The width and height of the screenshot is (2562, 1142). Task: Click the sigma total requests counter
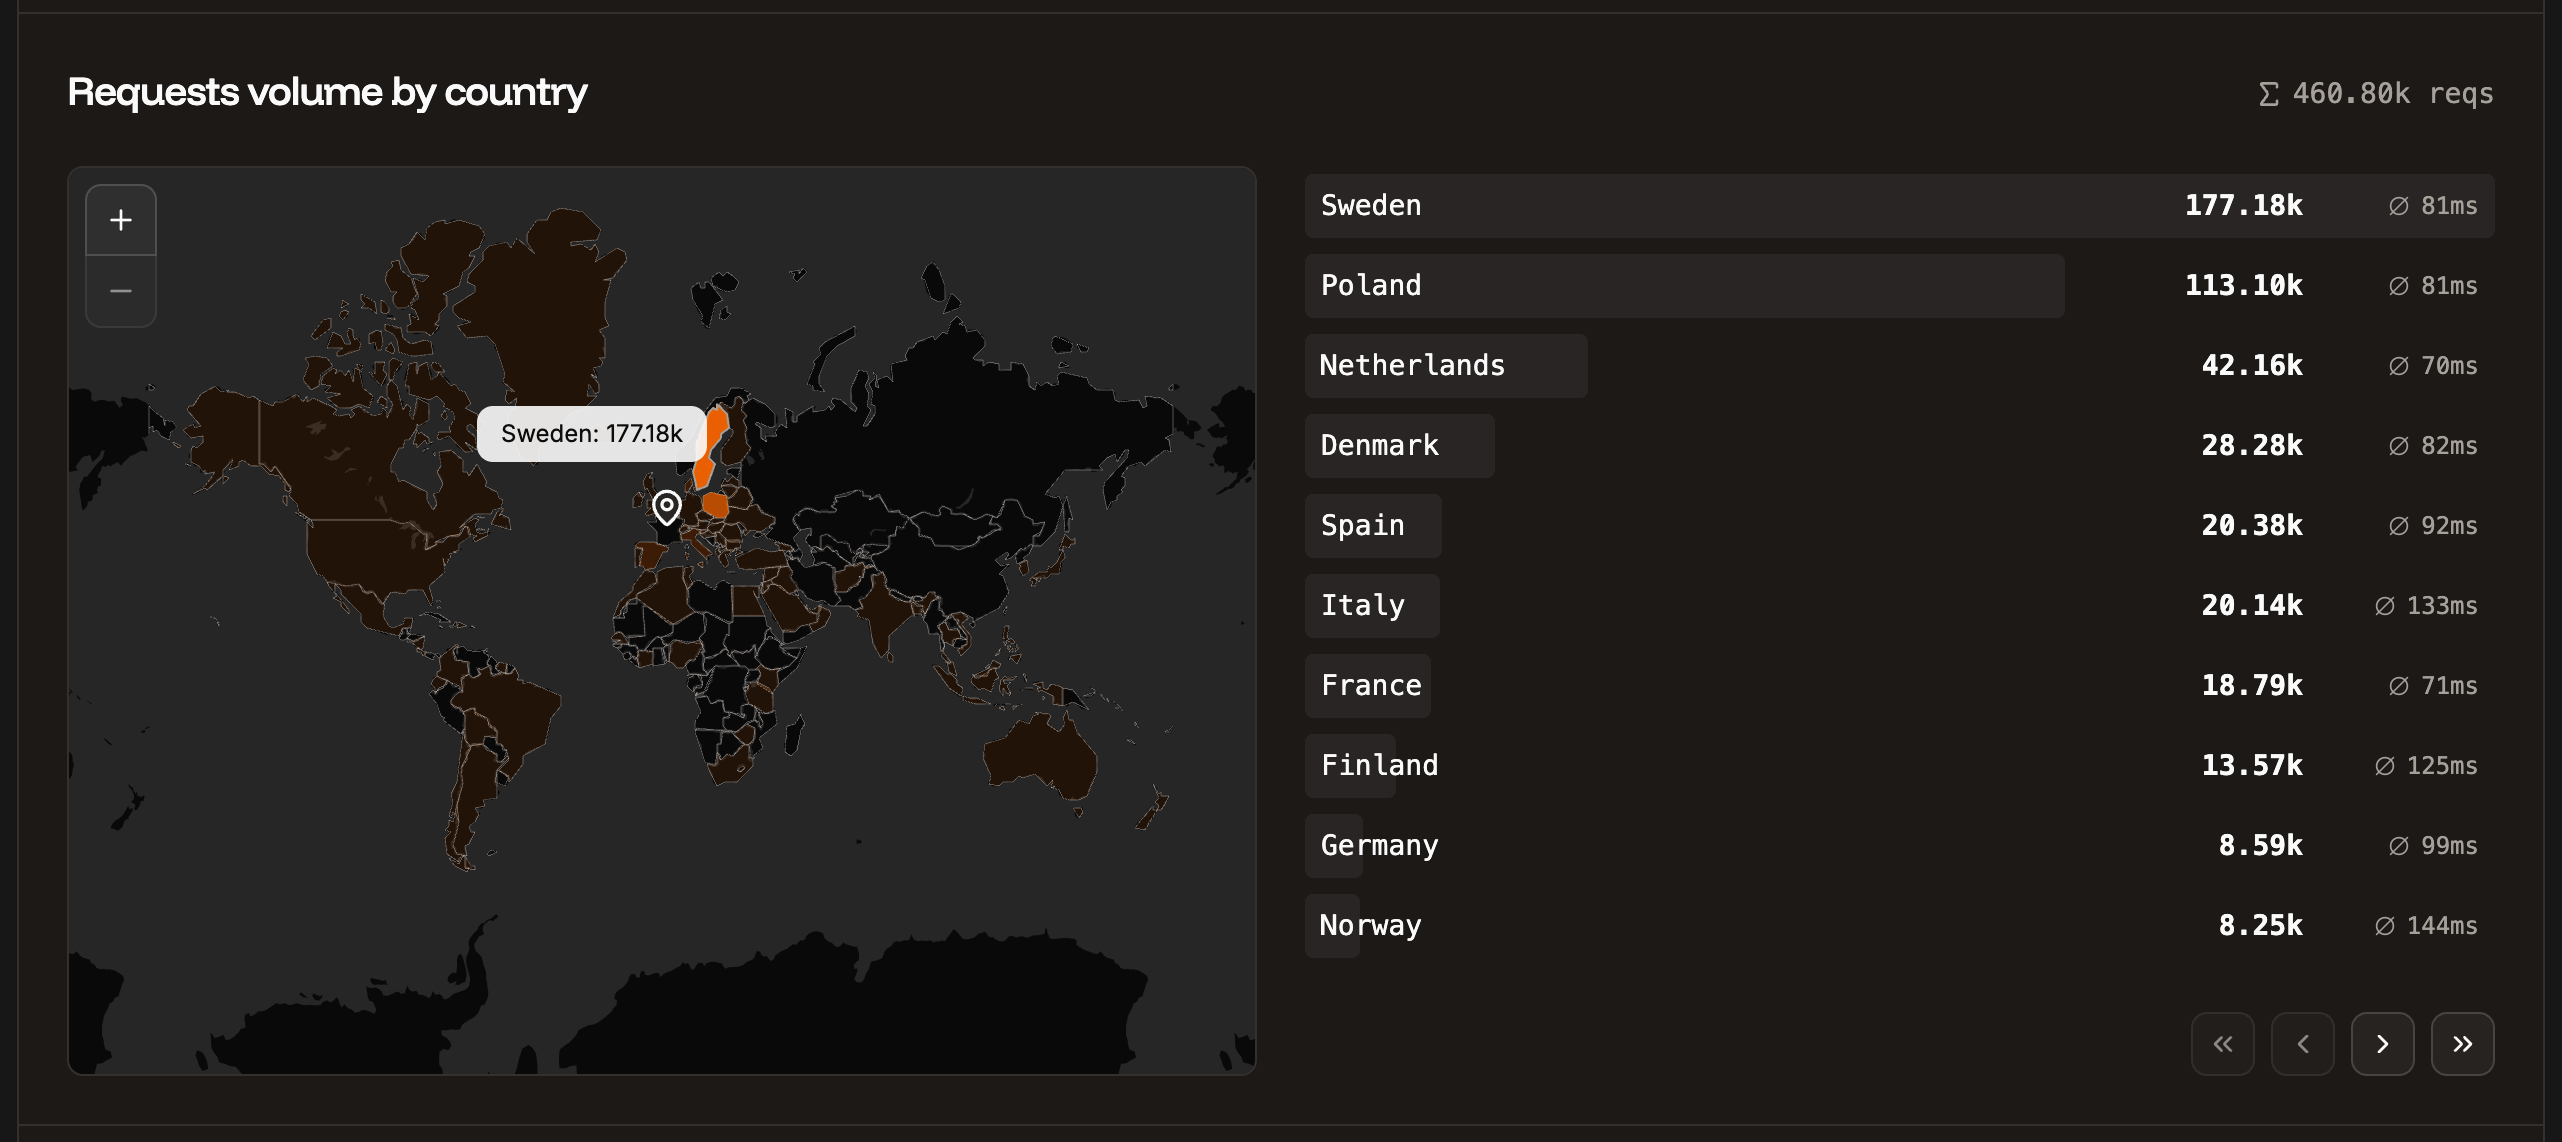(x=2375, y=93)
